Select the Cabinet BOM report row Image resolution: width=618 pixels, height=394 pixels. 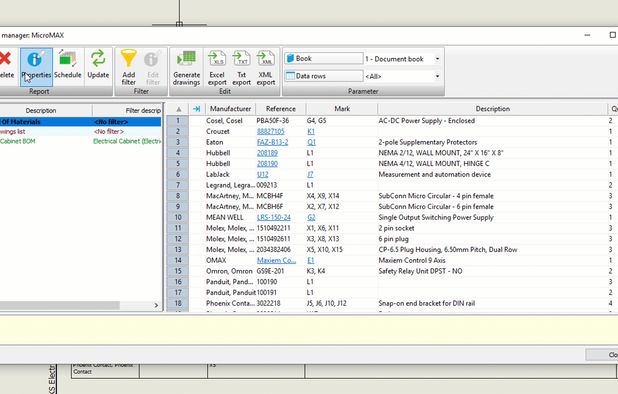(x=80, y=141)
